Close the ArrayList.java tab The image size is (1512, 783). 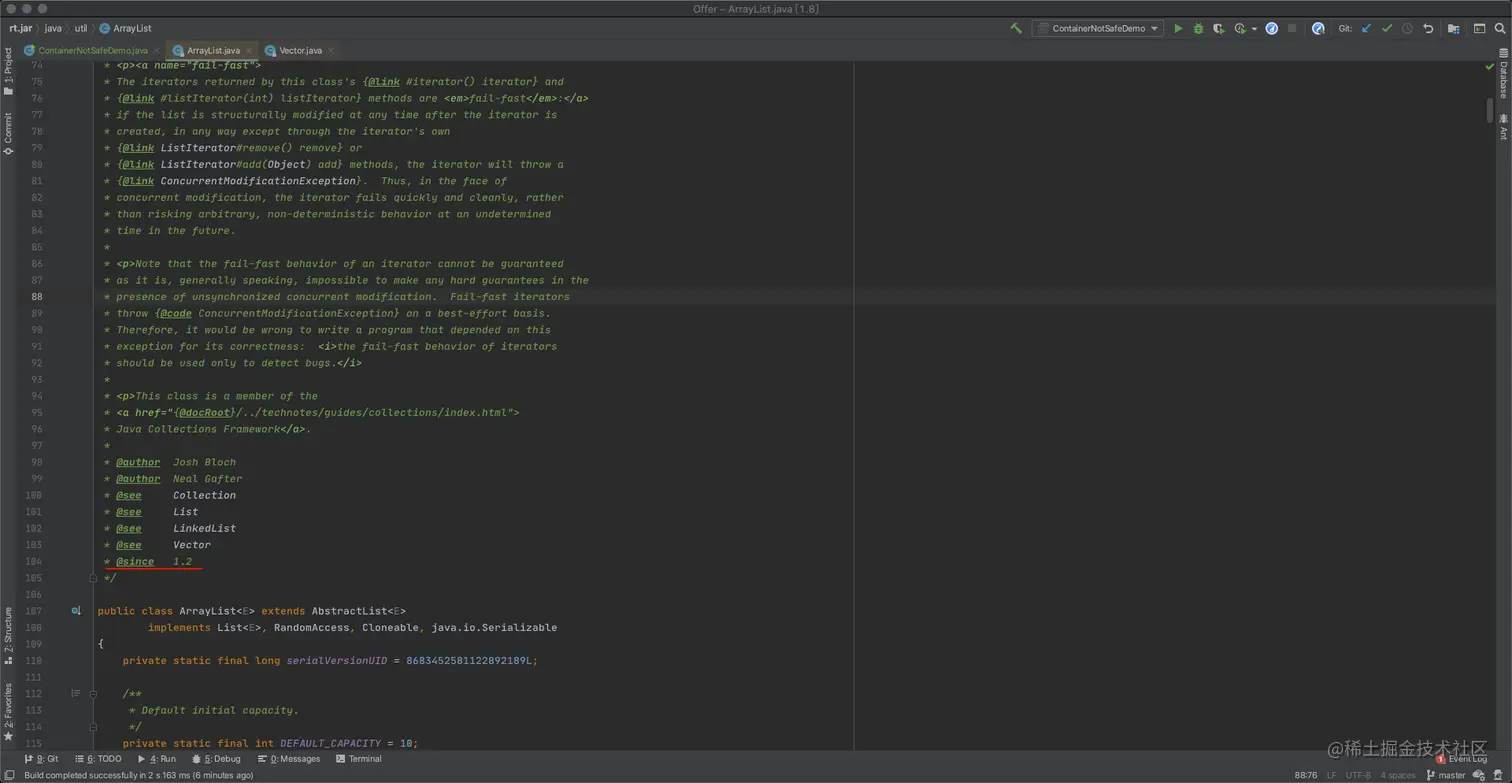(x=249, y=50)
